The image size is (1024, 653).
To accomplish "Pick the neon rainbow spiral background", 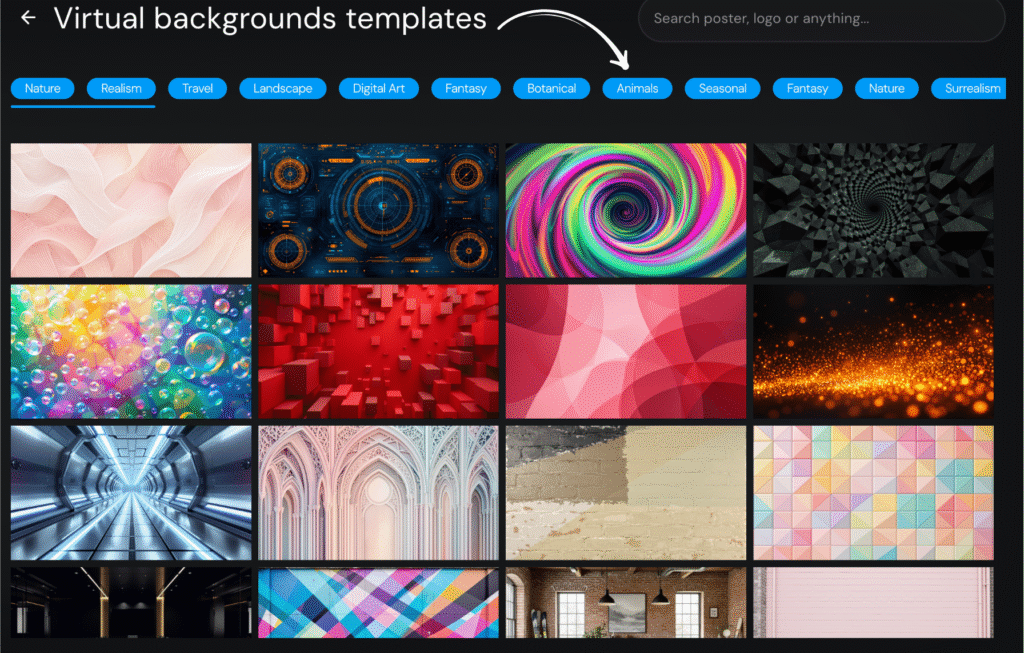I will click(626, 210).
